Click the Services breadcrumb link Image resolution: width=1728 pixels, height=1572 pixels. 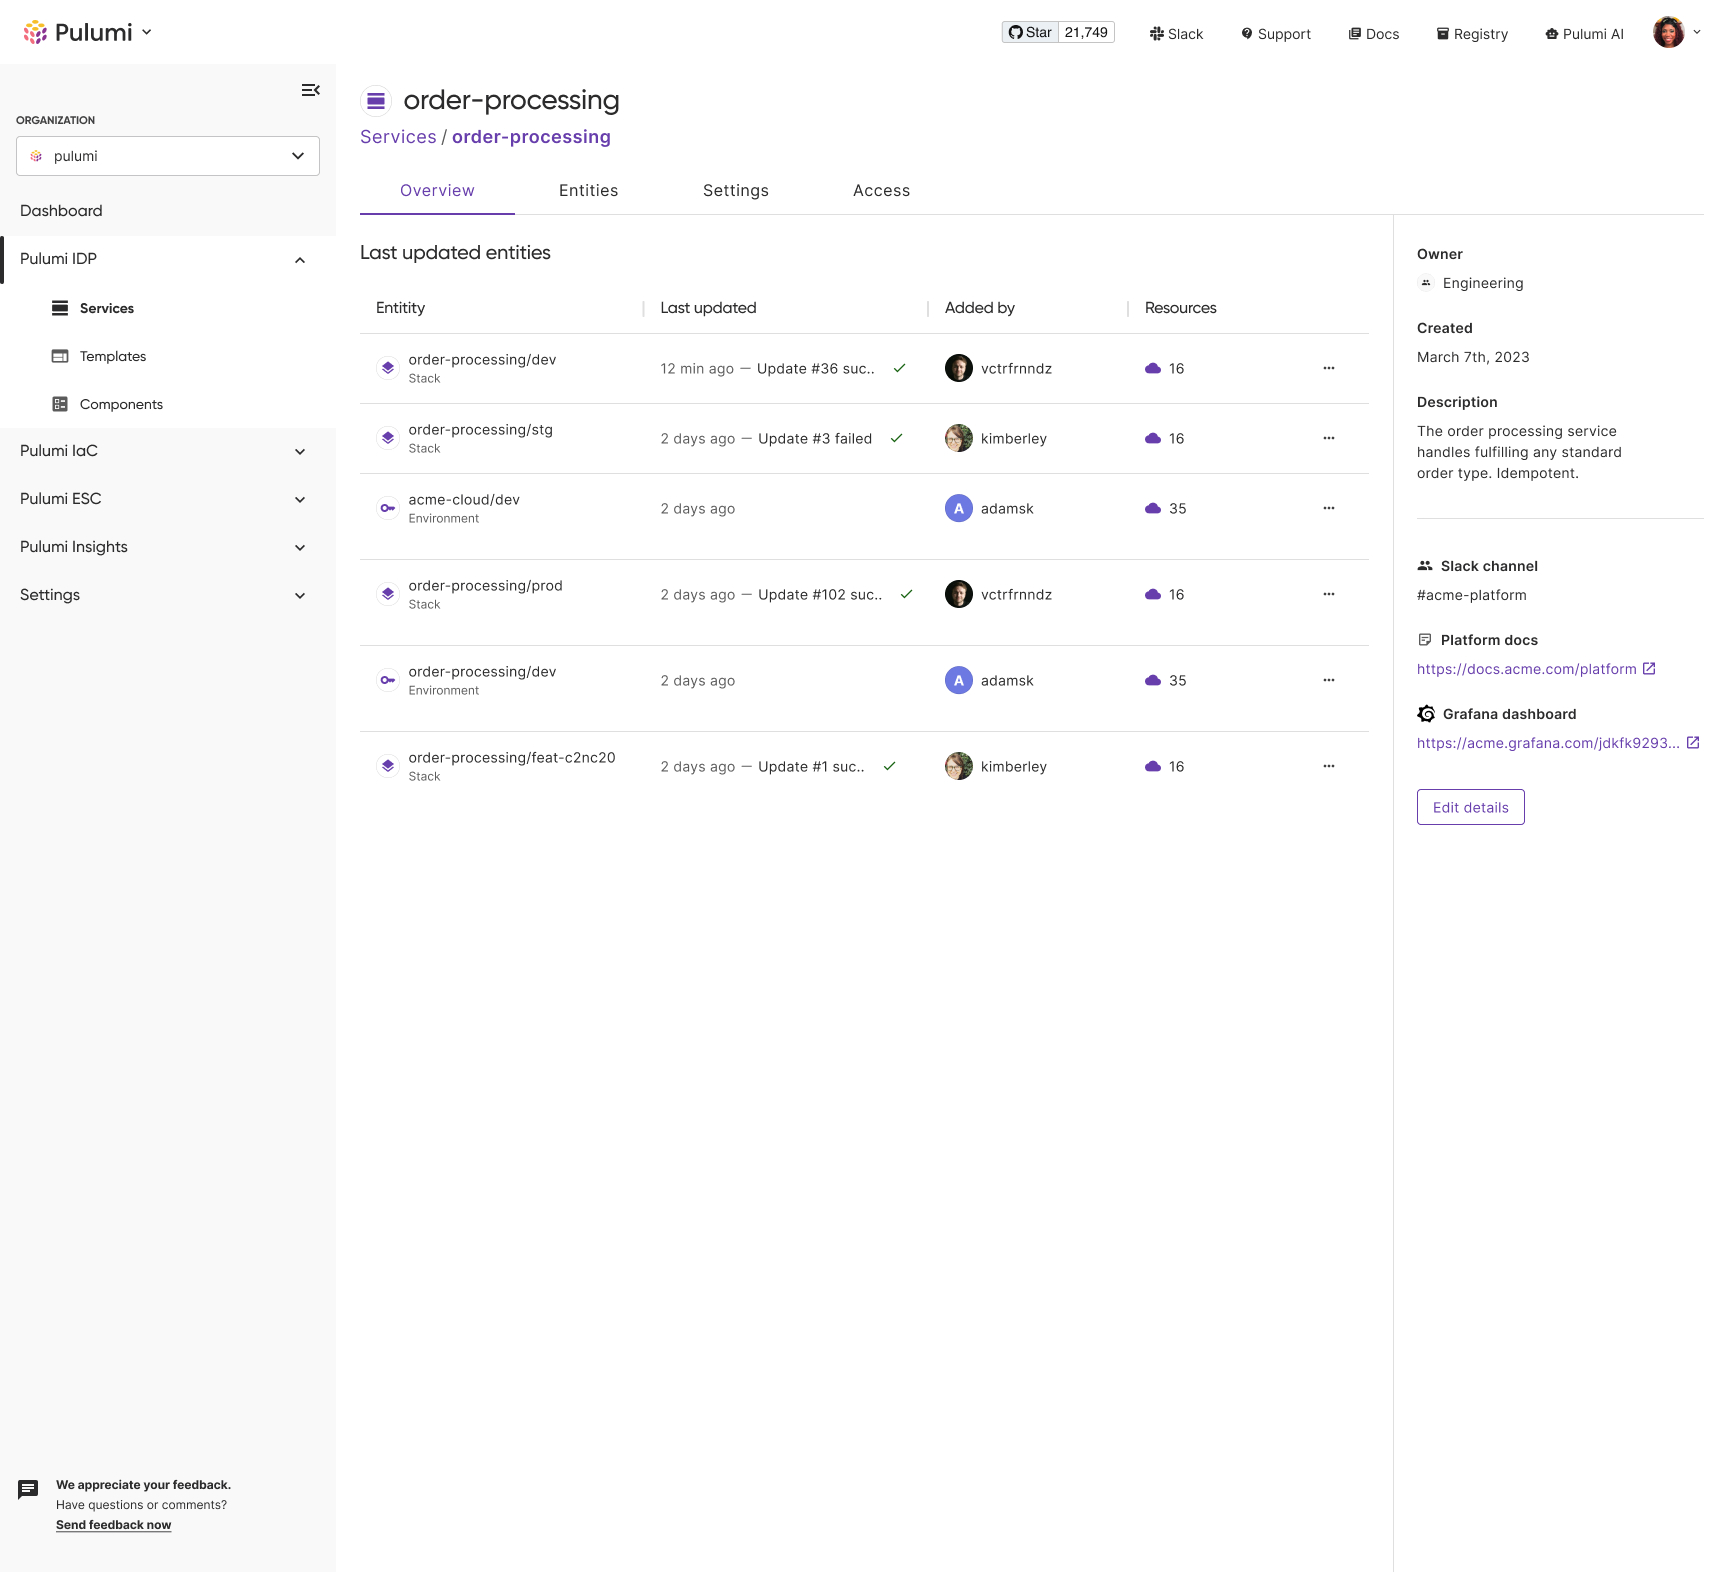[x=398, y=137]
